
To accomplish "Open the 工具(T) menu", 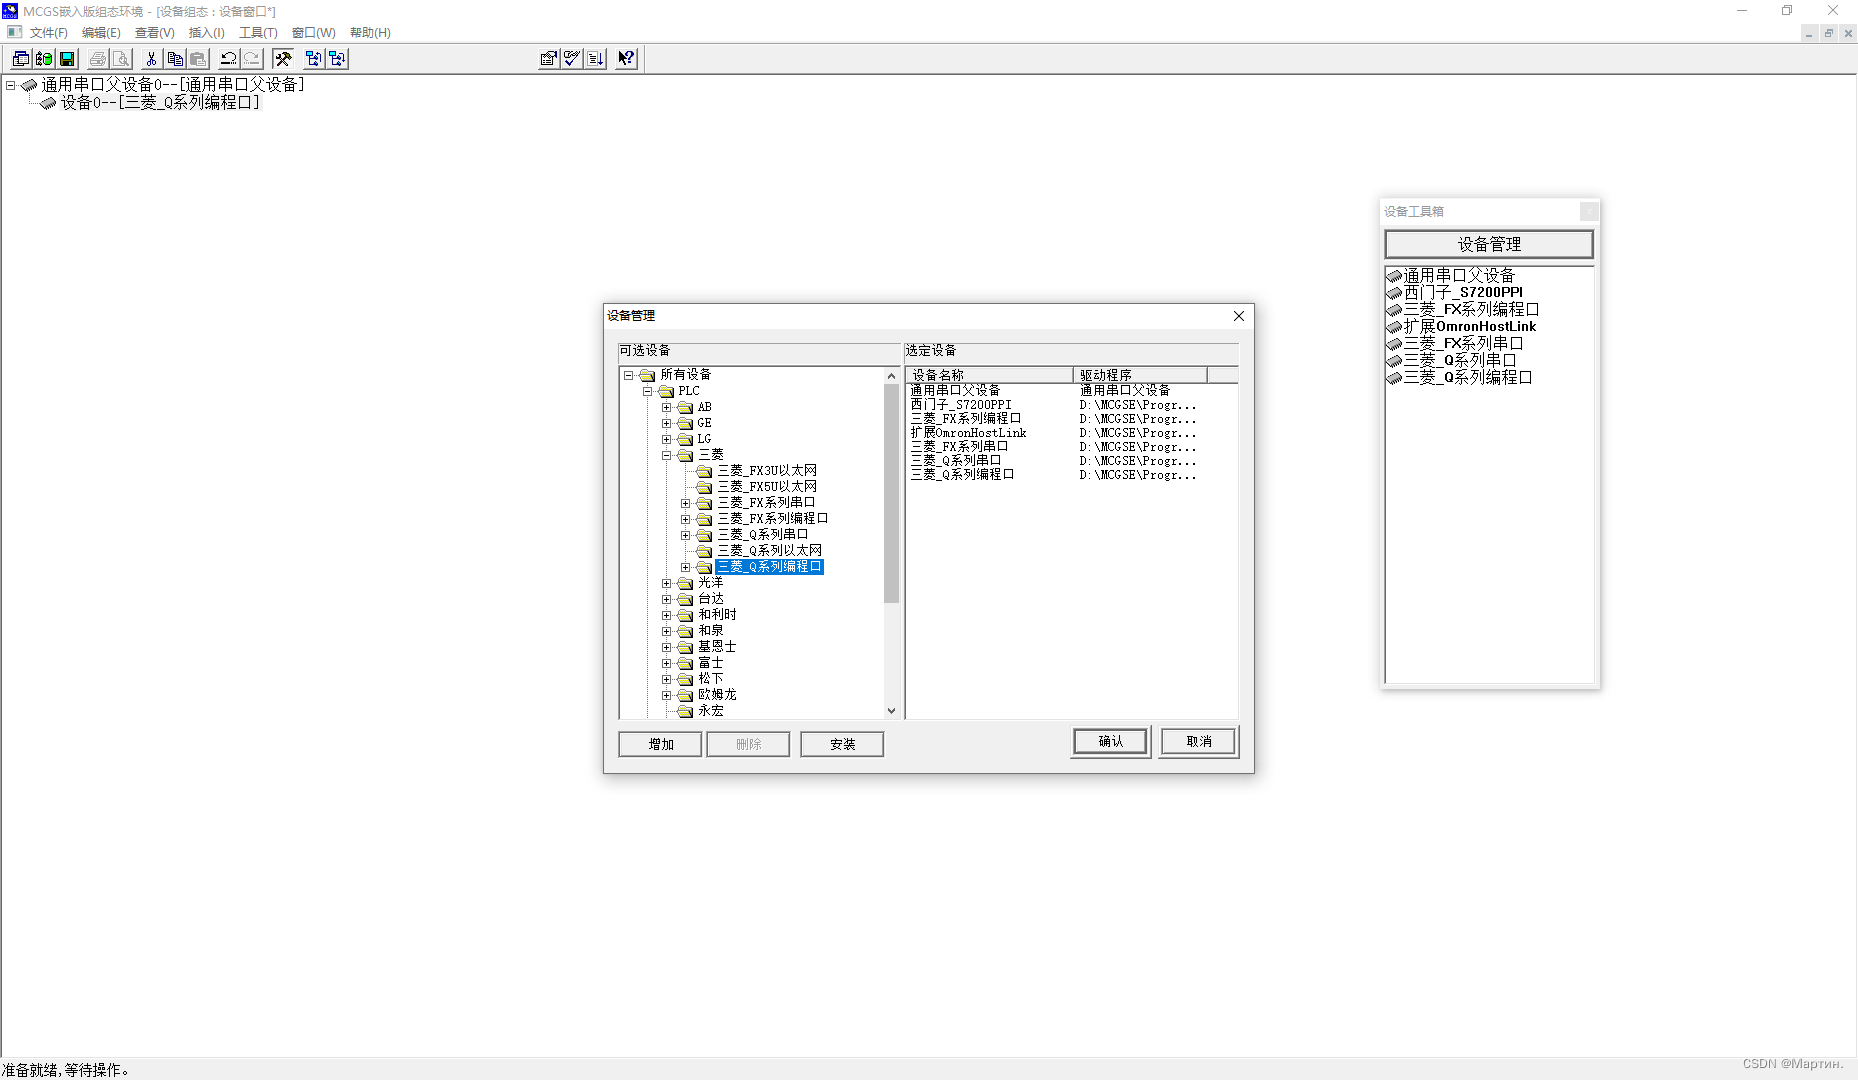I will 258,33.
